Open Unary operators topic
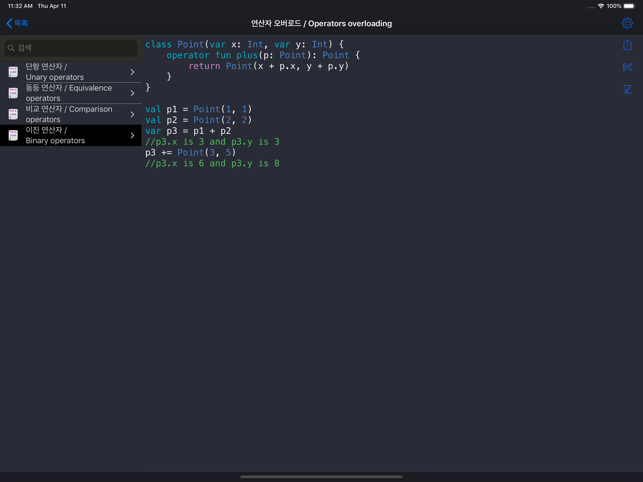 coord(71,72)
